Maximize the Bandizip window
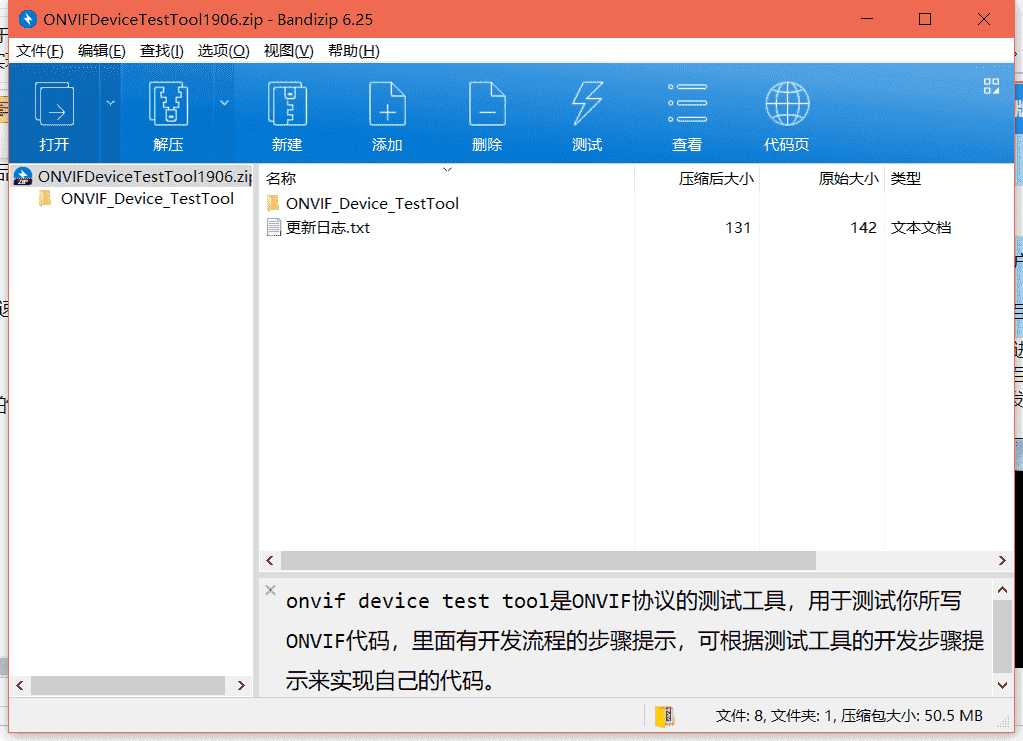The image size is (1023, 741). [x=924, y=19]
